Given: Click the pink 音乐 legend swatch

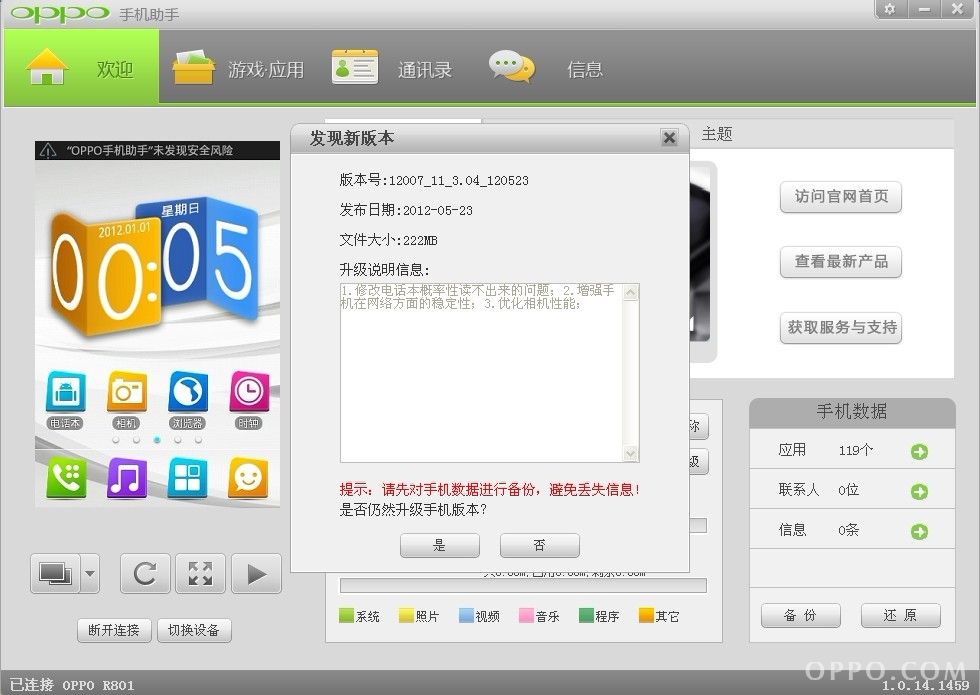Looking at the screenshot, I should (x=526, y=616).
